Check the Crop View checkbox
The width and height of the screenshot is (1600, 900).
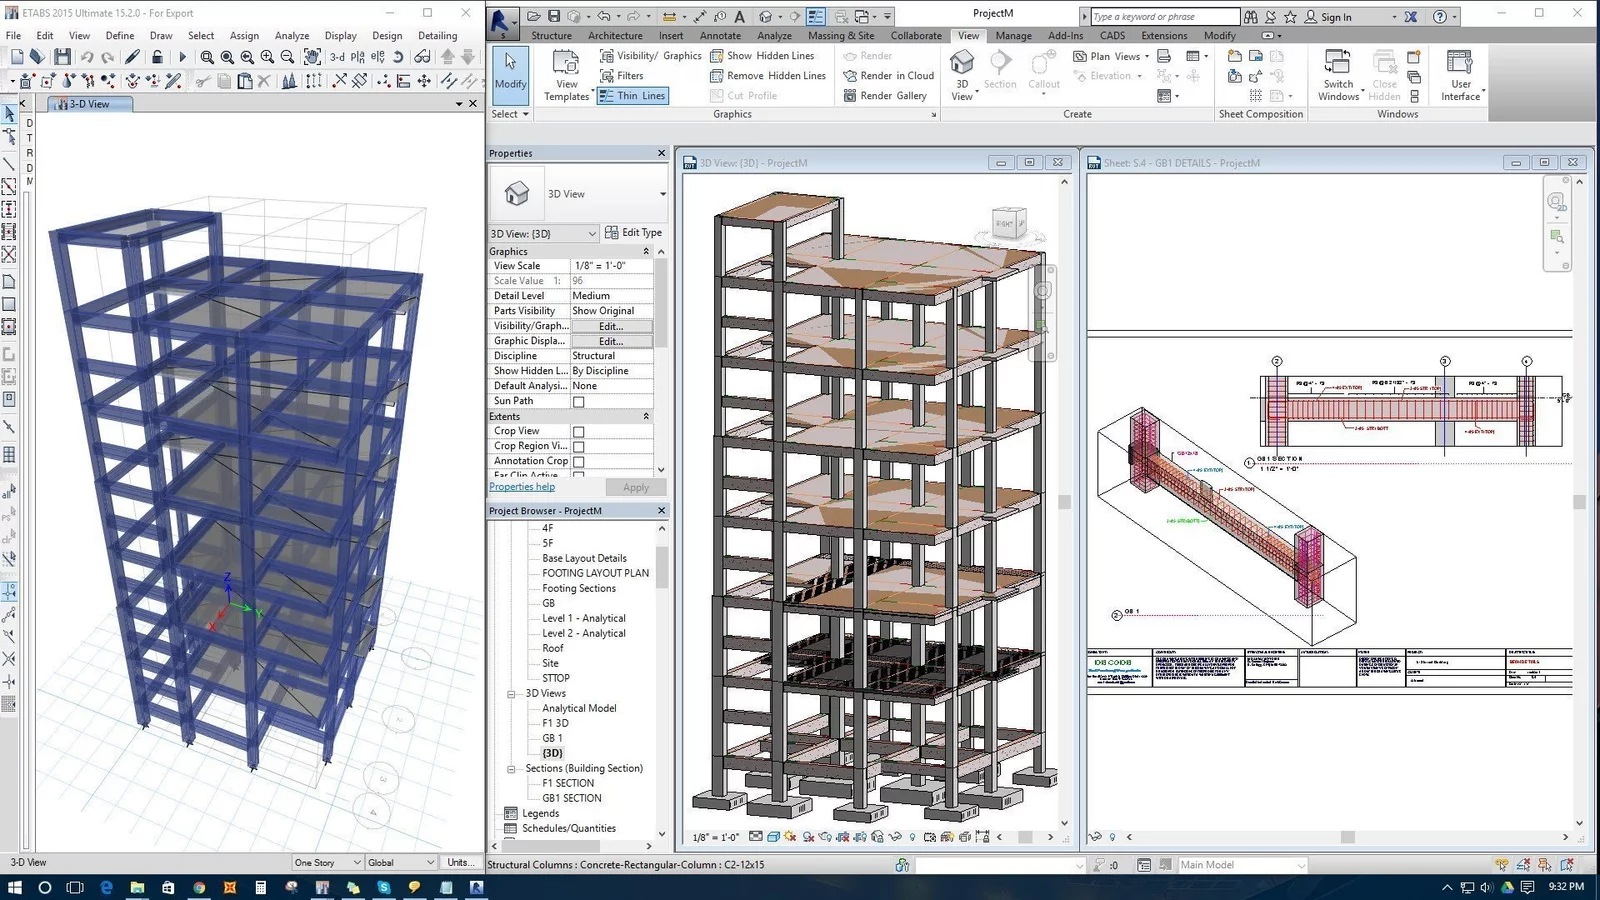pos(578,432)
